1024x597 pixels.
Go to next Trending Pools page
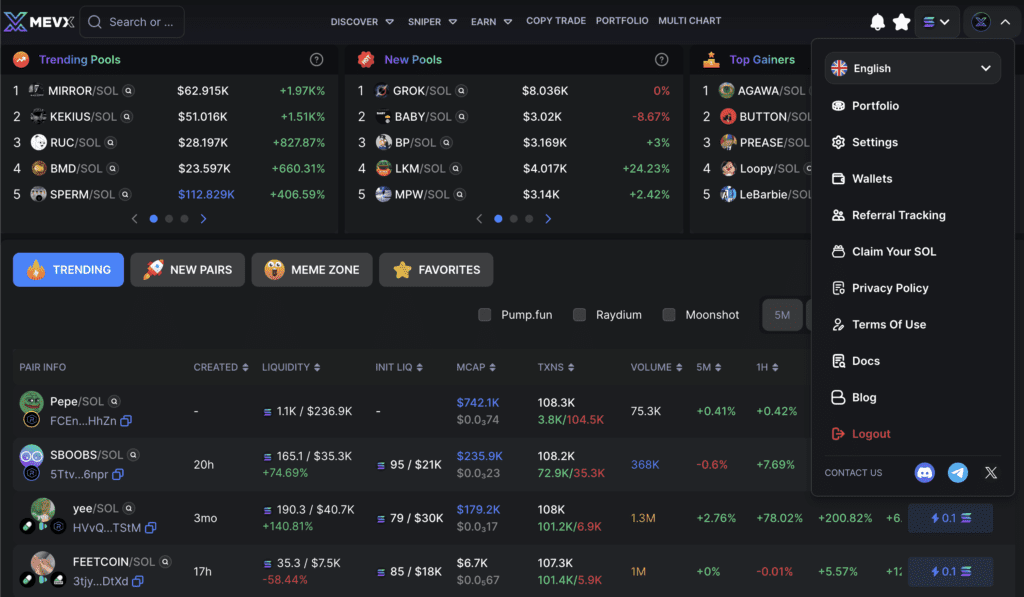[x=203, y=219]
